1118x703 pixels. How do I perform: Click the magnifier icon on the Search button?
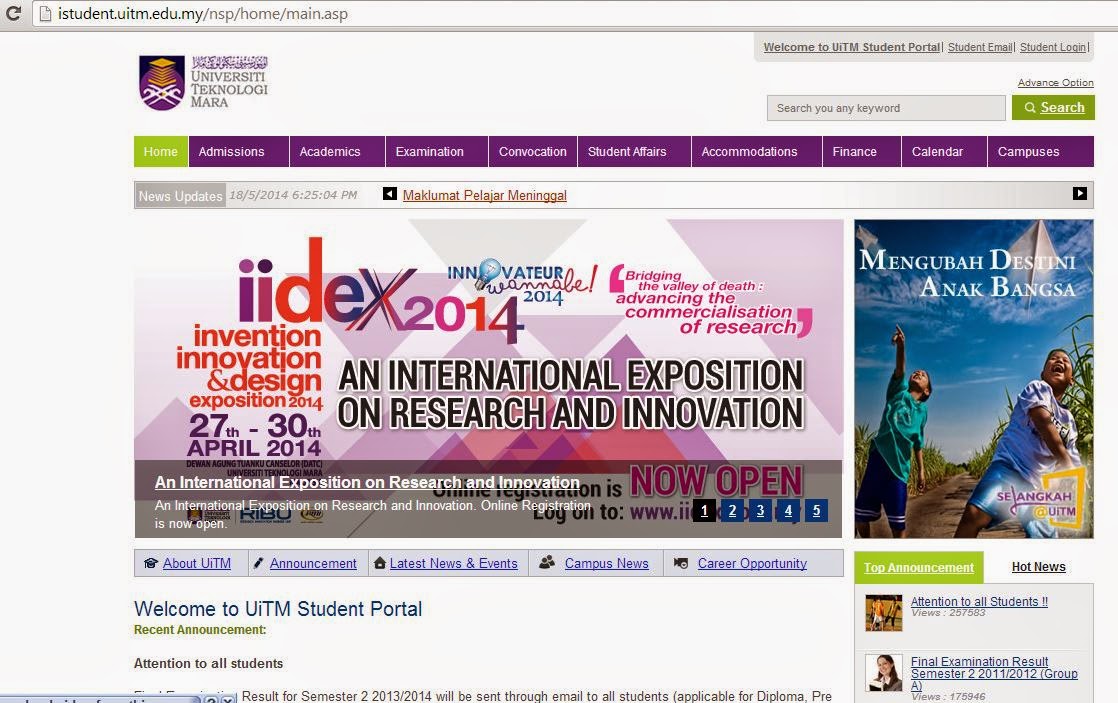click(1030, 108)
